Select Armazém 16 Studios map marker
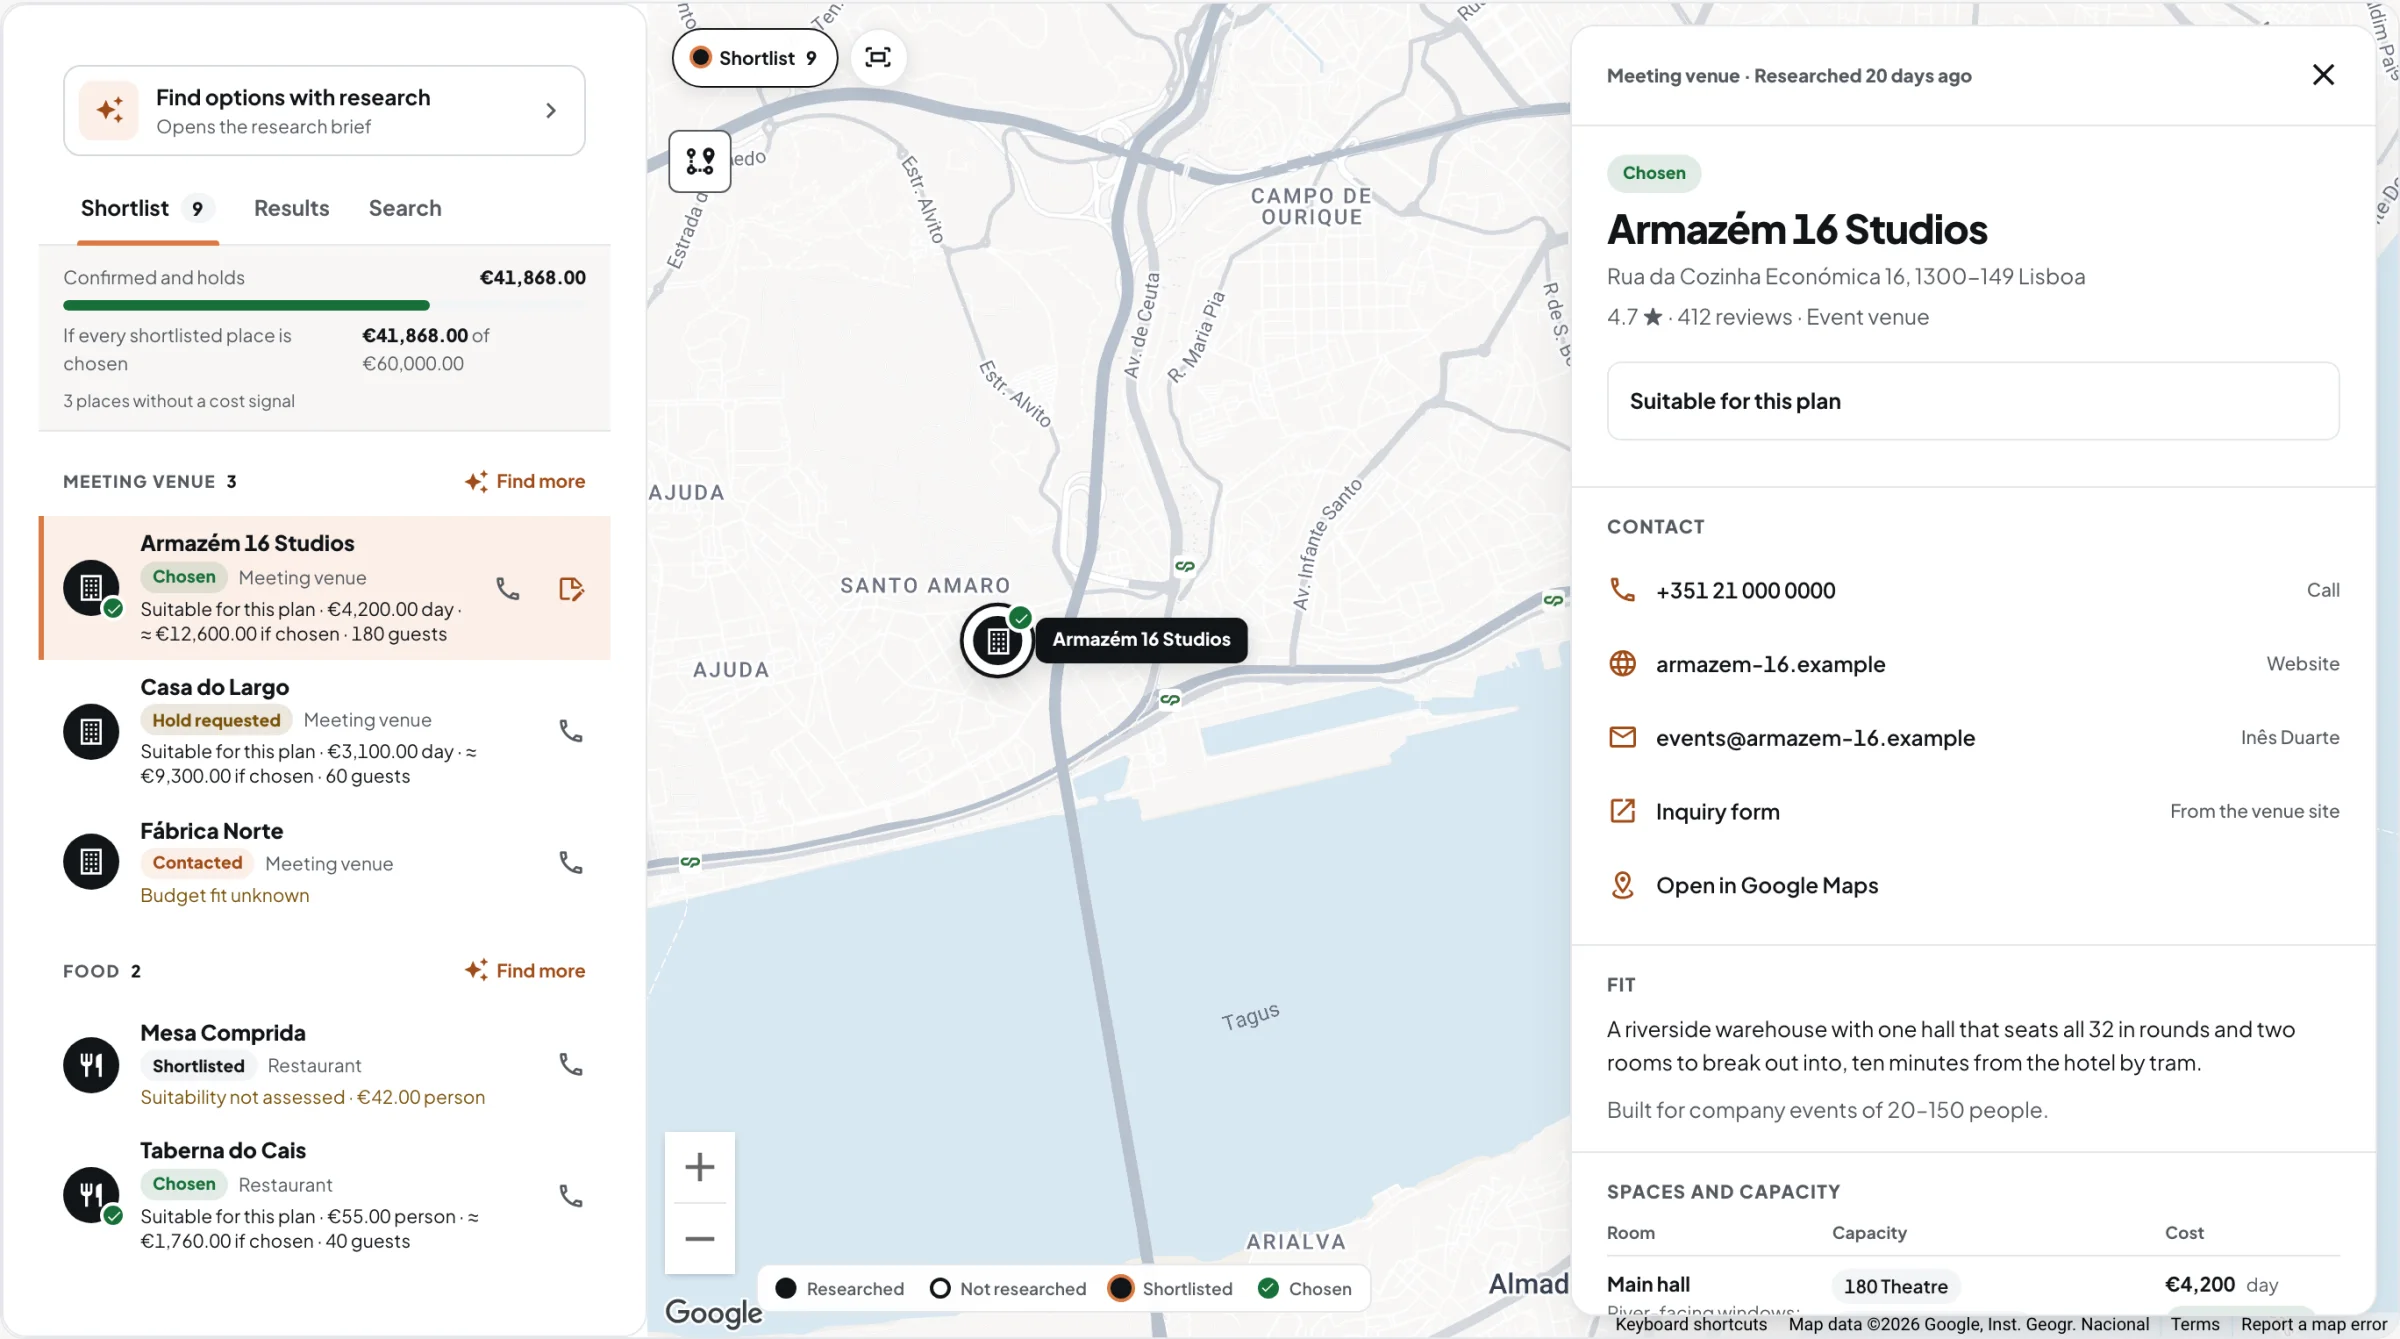Image resolution: width=2400 pixels, height=1339 pixels. 998,640
